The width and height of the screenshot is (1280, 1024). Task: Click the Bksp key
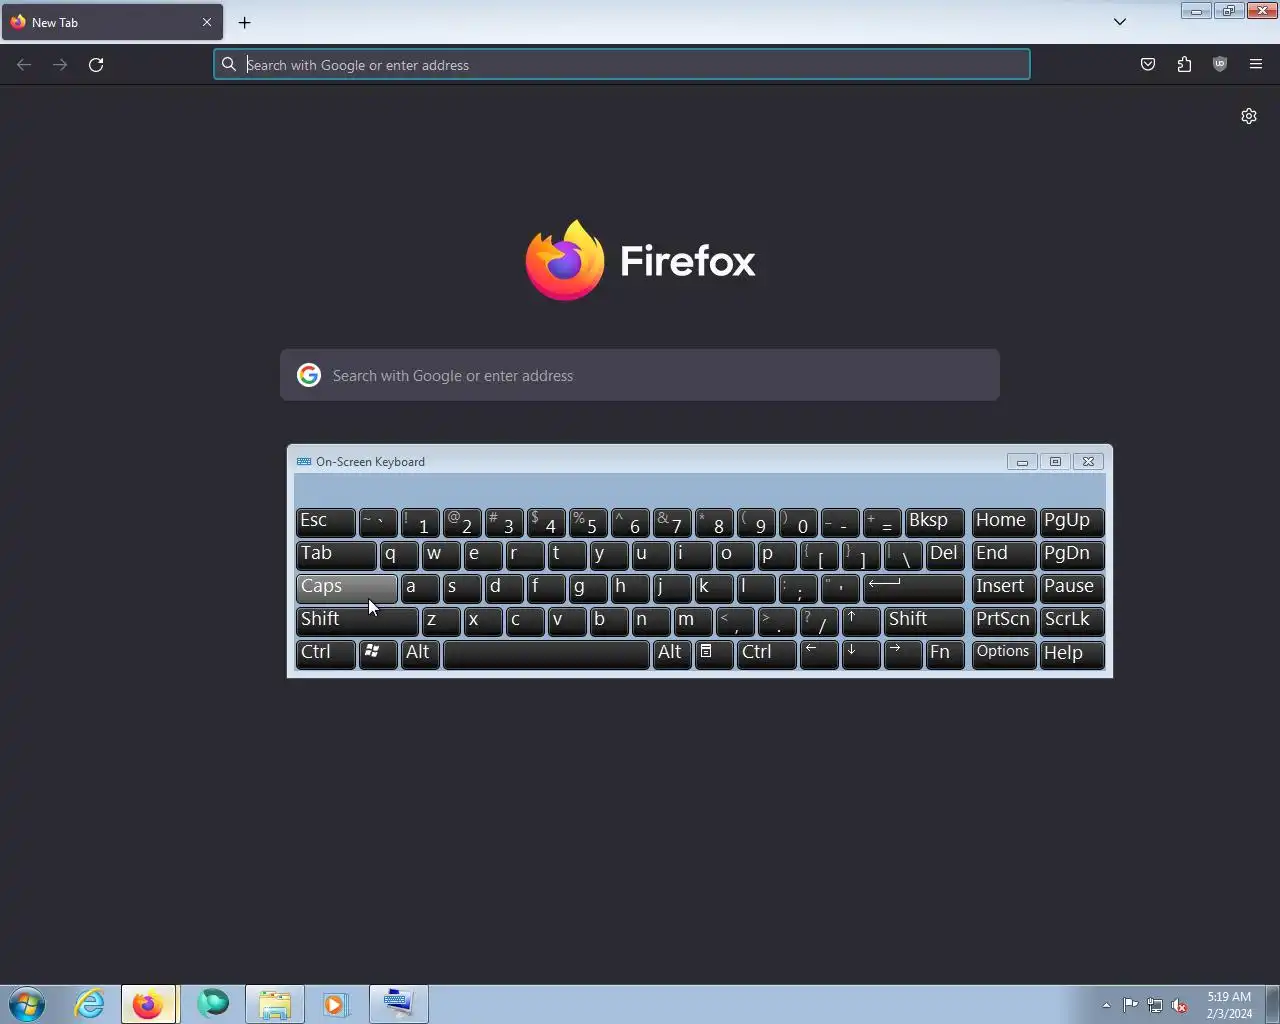(x=935, y=521)
